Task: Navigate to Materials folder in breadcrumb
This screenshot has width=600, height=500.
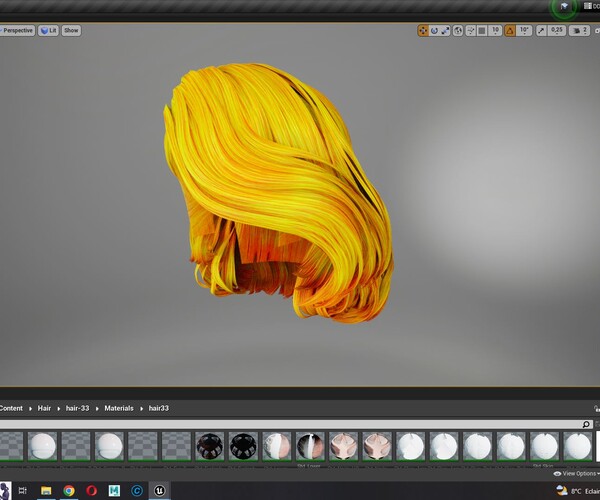Action: (119, 408)
